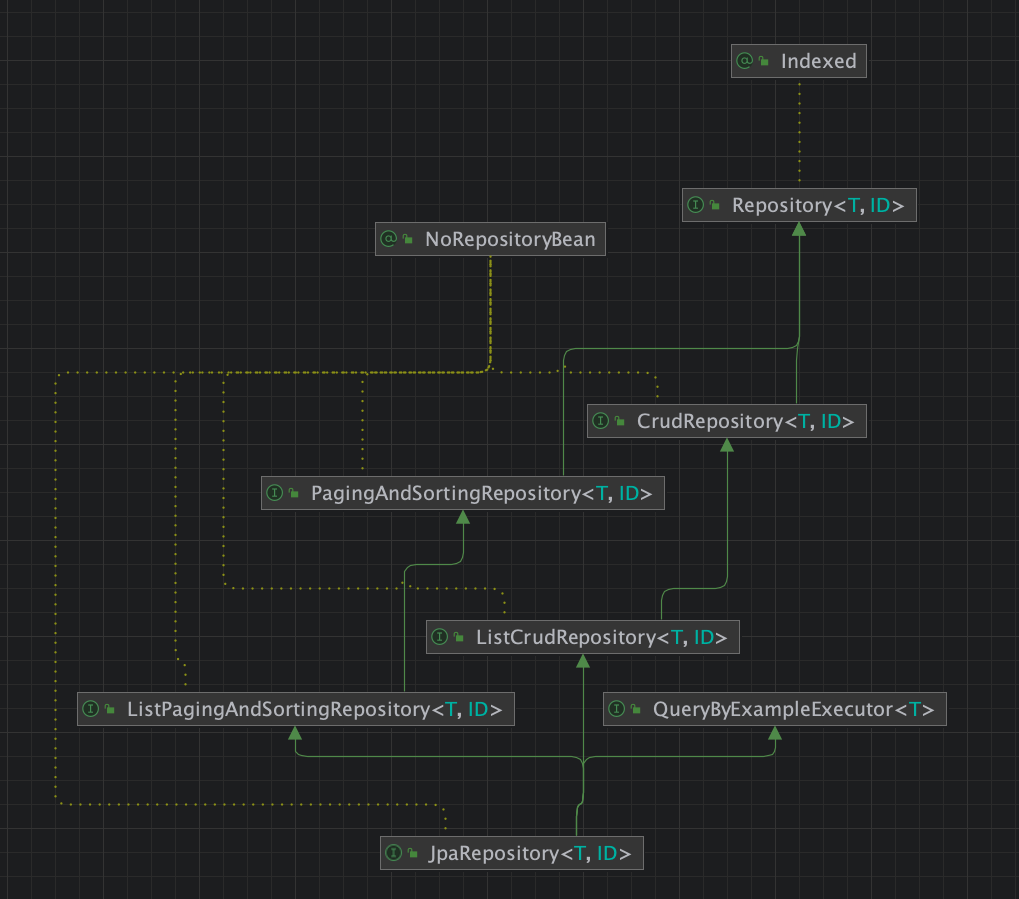Select the ListPagingAndSortingRepository<T, ID> node label
Screen dimensions: 1019x899
315,709
